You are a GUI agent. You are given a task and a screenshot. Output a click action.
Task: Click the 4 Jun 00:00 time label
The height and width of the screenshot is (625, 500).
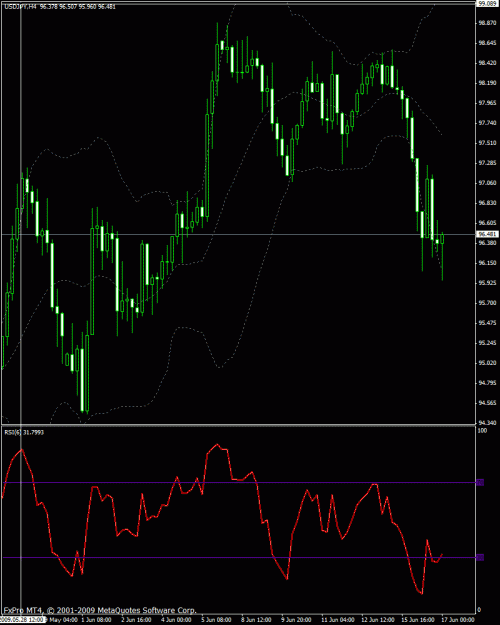point(176,620)
